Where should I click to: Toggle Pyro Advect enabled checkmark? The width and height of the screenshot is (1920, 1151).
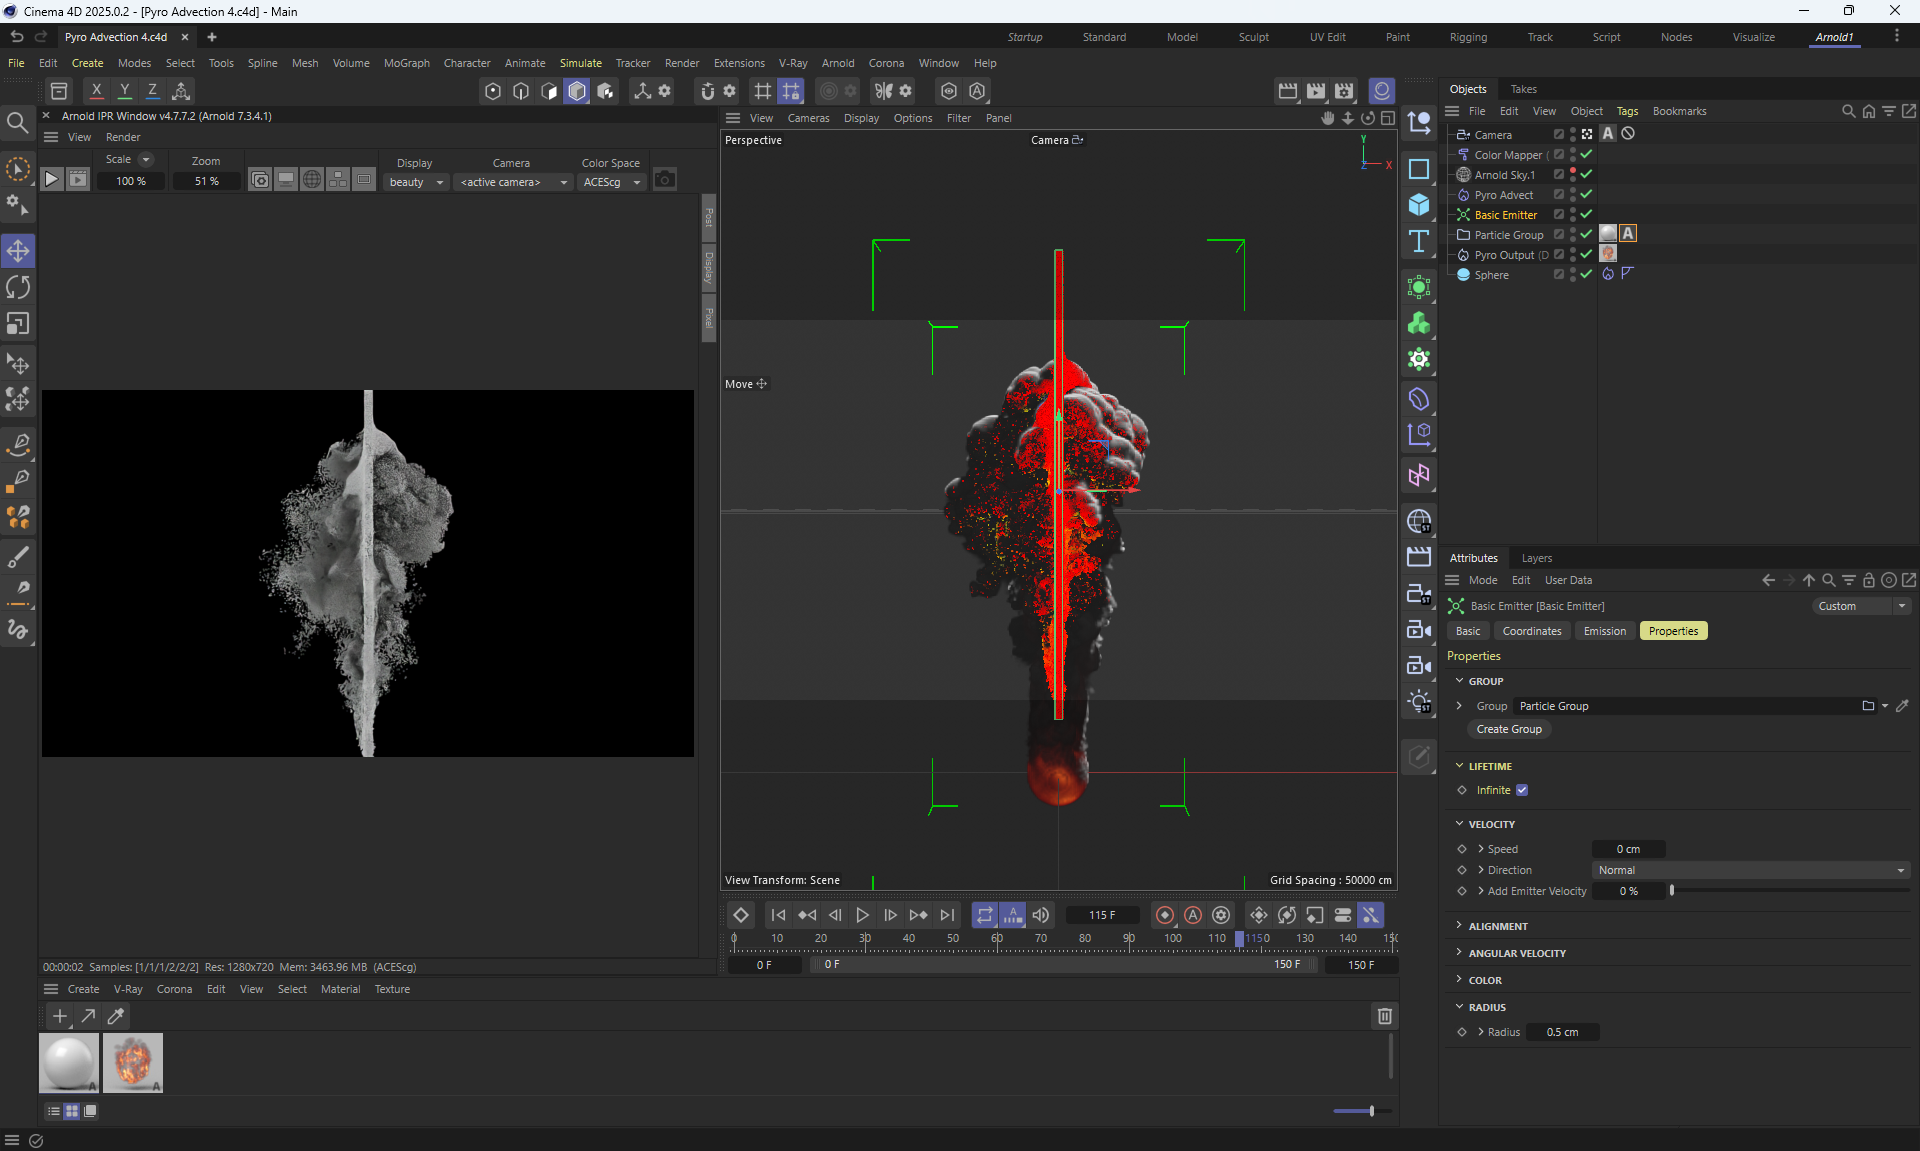pos(1586,194)
